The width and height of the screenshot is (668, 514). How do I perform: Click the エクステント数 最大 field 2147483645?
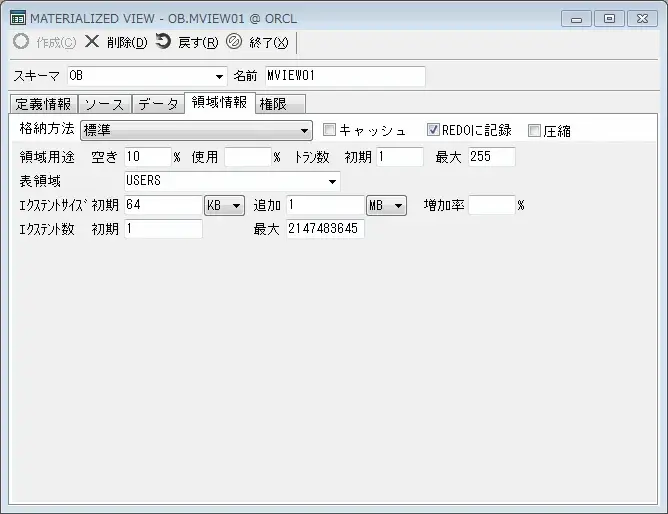[x=325, y=229]
